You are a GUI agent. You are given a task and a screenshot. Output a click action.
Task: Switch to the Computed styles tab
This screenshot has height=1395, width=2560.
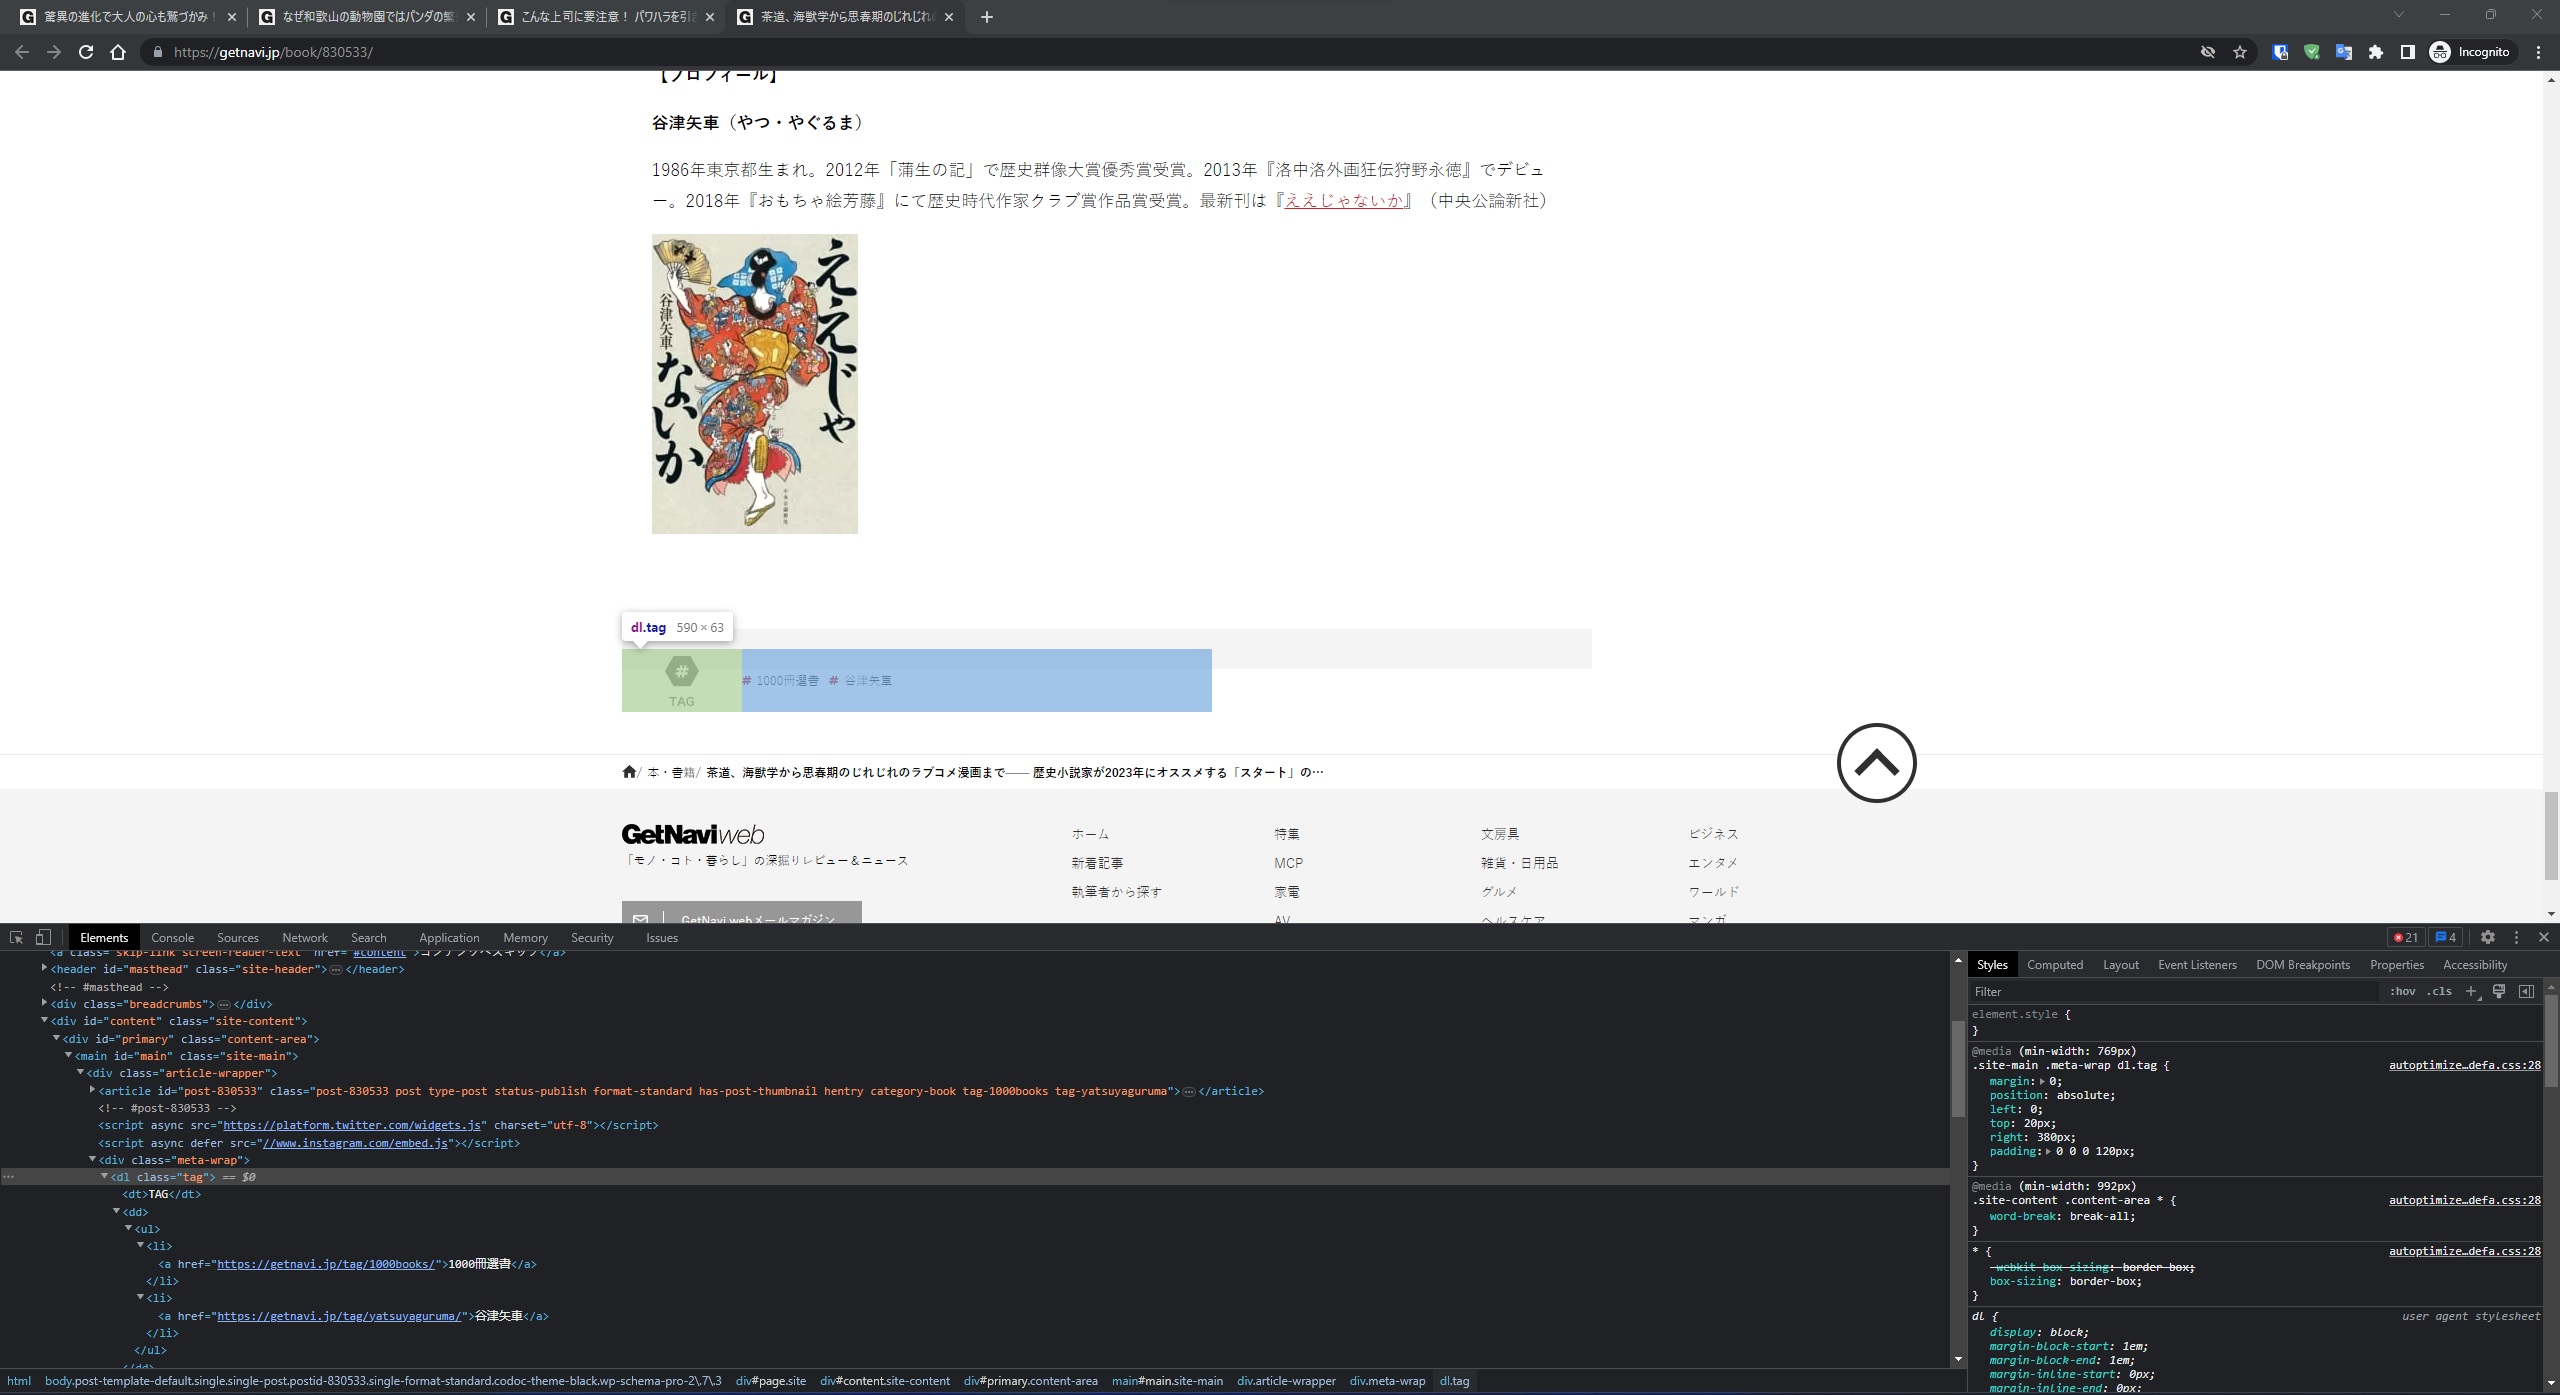pyautogui.click(x=2055, y=964)
